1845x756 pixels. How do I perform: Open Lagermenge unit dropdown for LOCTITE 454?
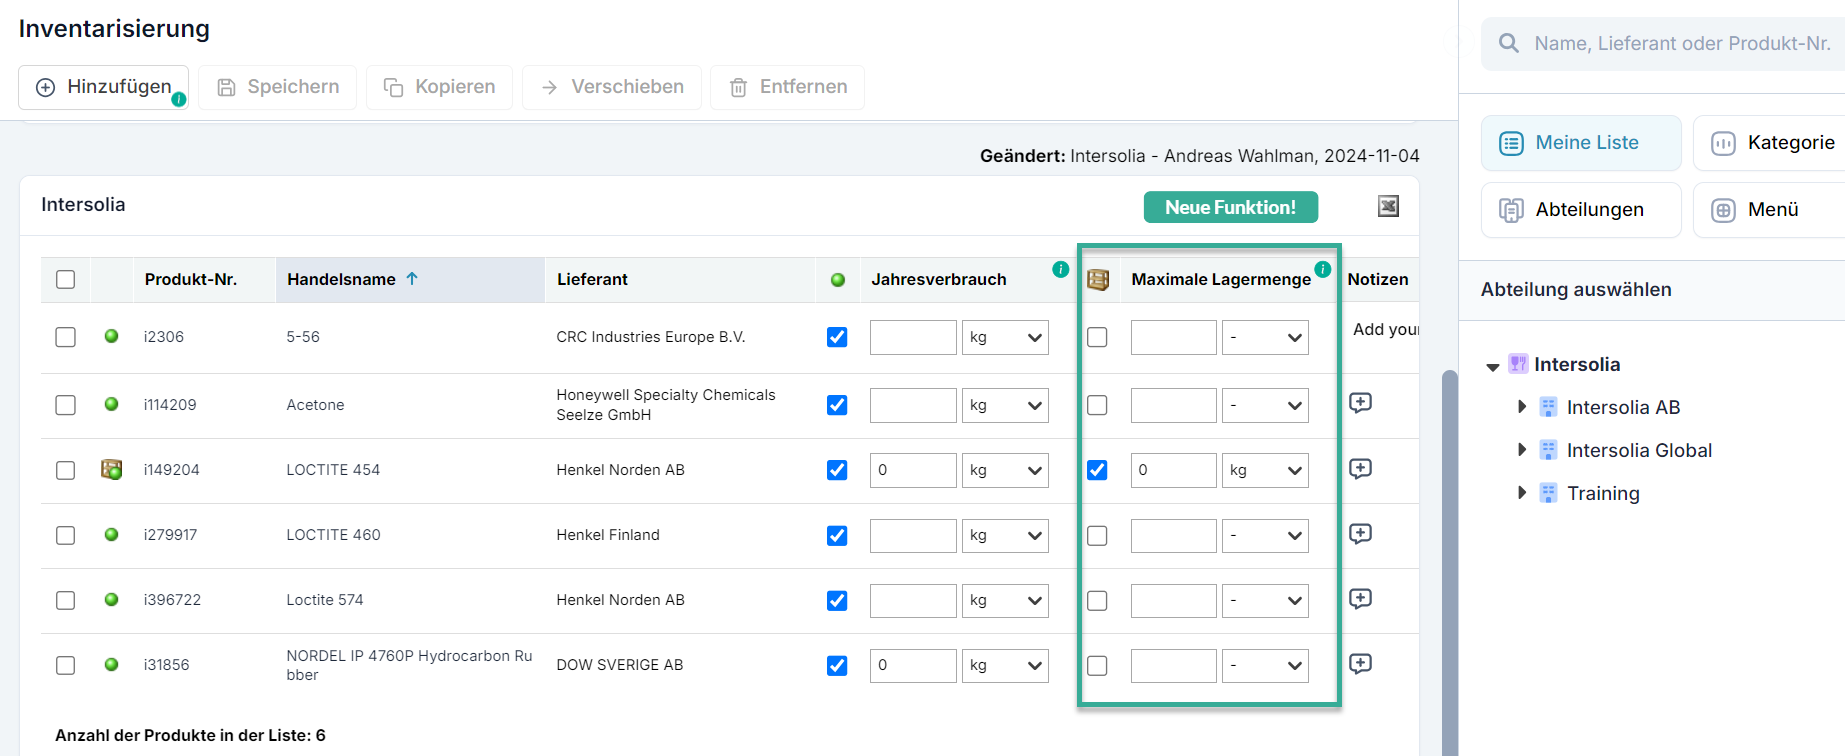click(x=1265, y=470)
